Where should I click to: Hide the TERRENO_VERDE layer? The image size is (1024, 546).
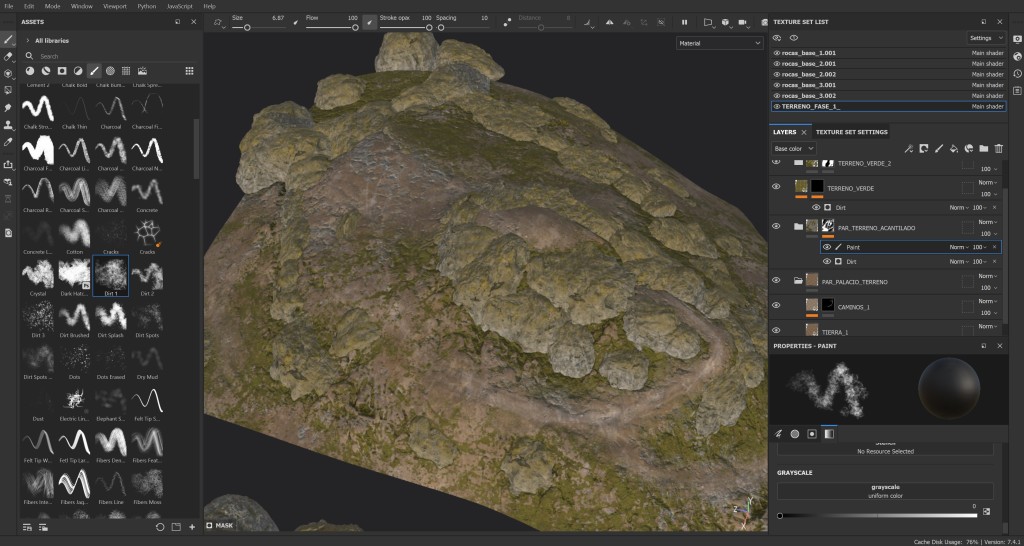pyautogui.click(x=776, y=186)
